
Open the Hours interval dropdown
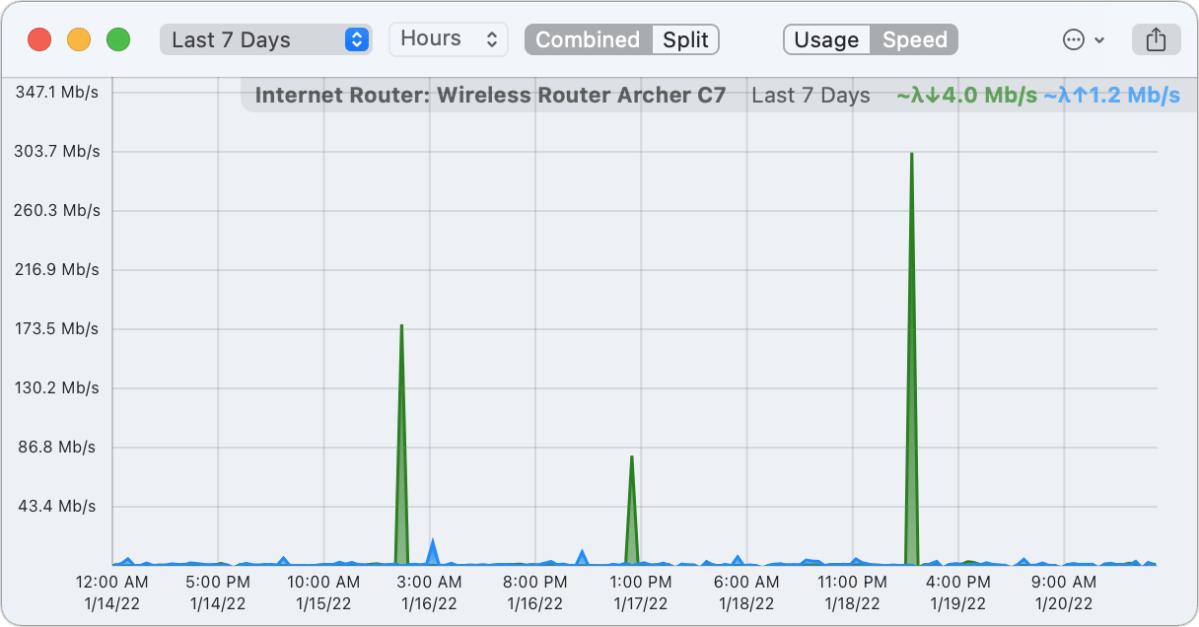click(x=449, y=40)
